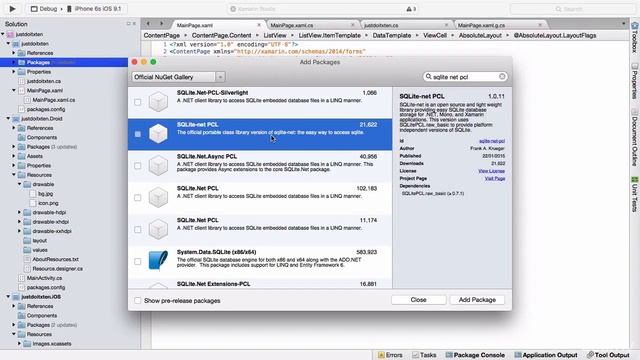Open the Unit Tests side panel
Image resolution: width=640 pixels, height=360 pixels.
pyautogui.click(x=635, y=194)
